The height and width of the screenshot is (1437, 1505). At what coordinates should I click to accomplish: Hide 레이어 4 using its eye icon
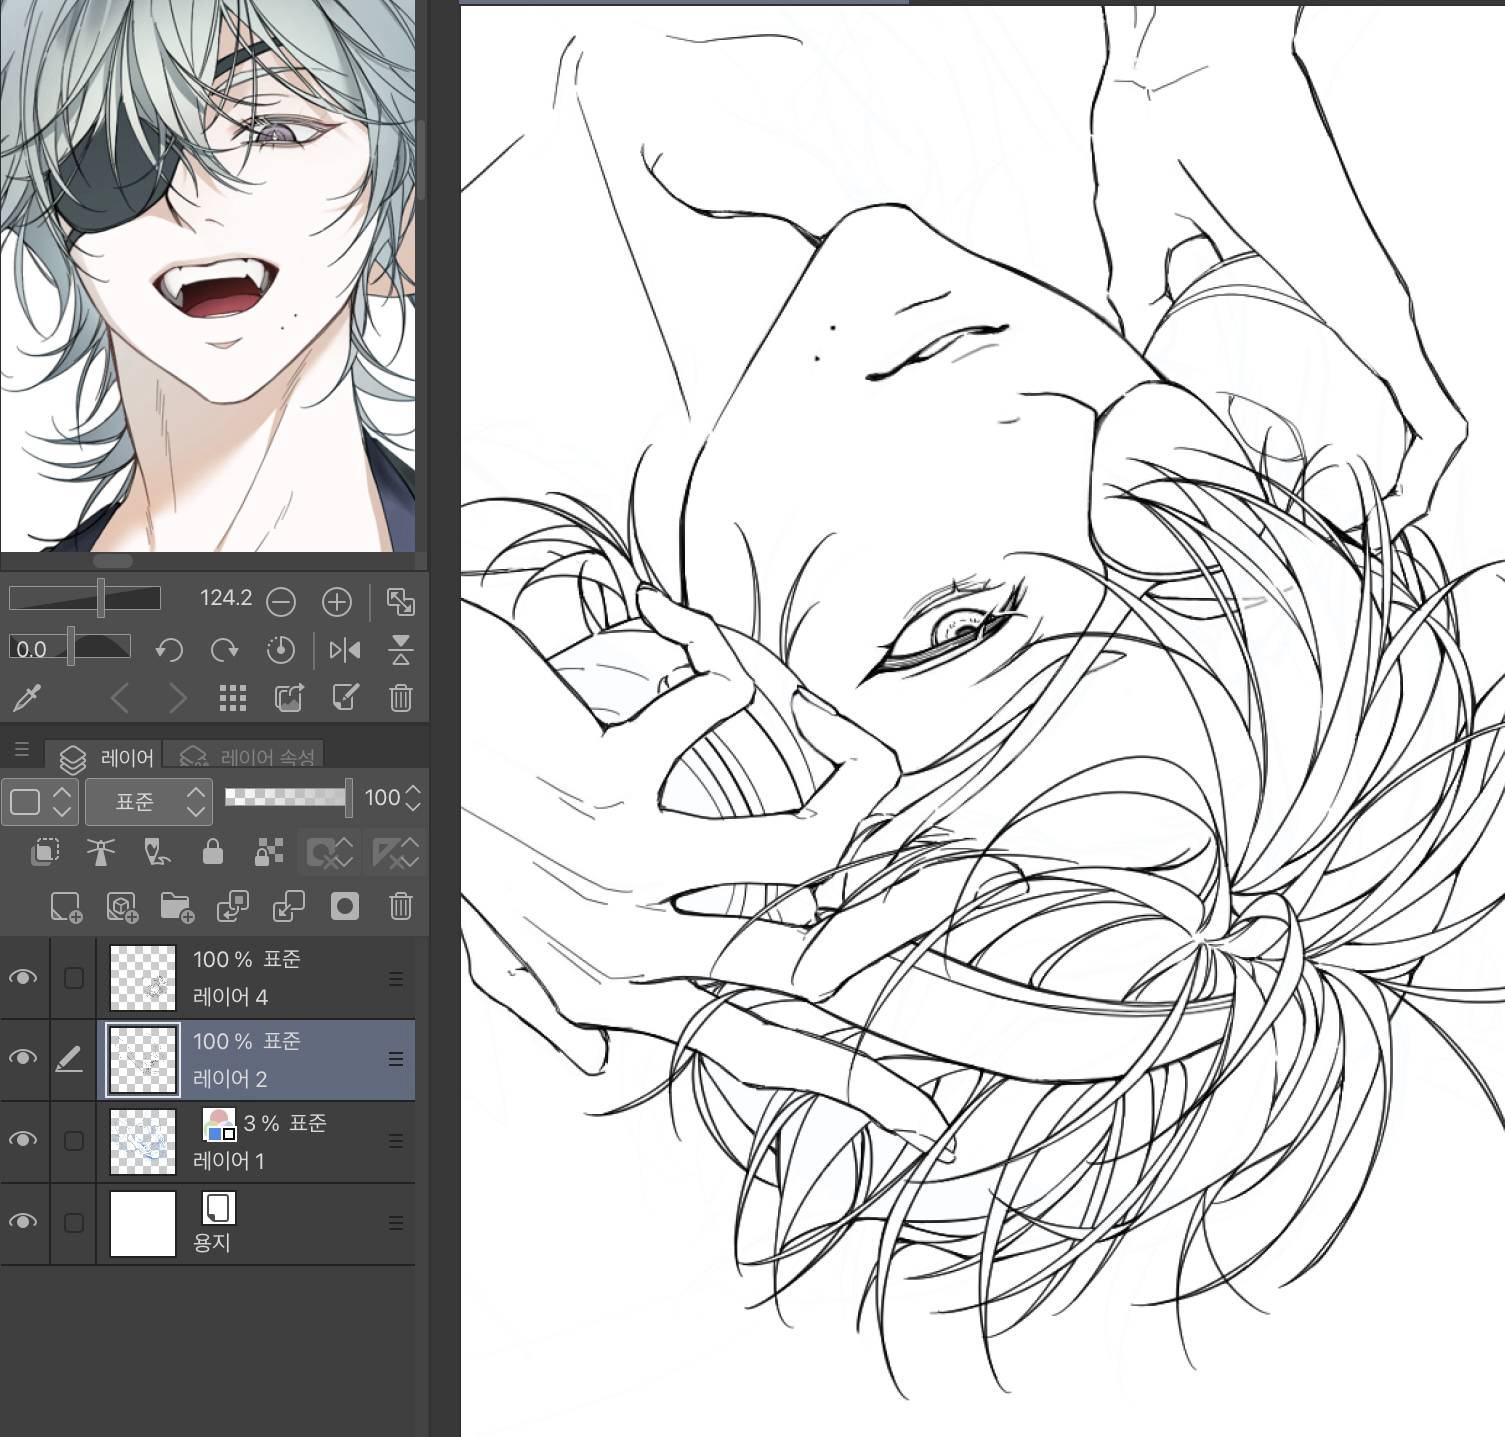[x=23, y=977]
